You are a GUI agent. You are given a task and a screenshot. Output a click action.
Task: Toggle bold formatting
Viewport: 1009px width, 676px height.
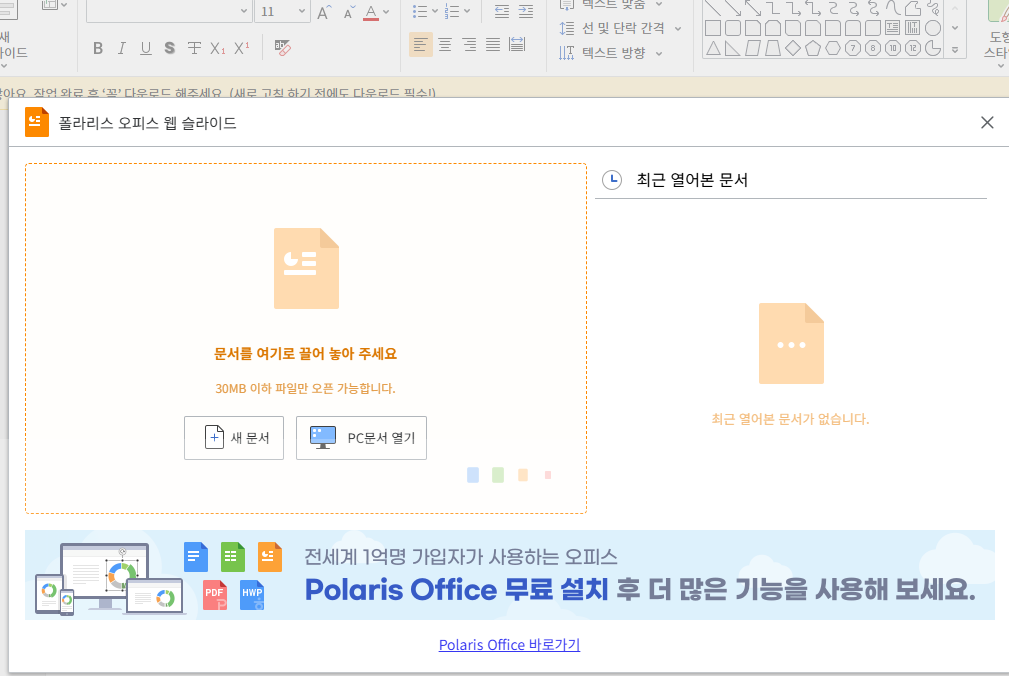[98, 47]
